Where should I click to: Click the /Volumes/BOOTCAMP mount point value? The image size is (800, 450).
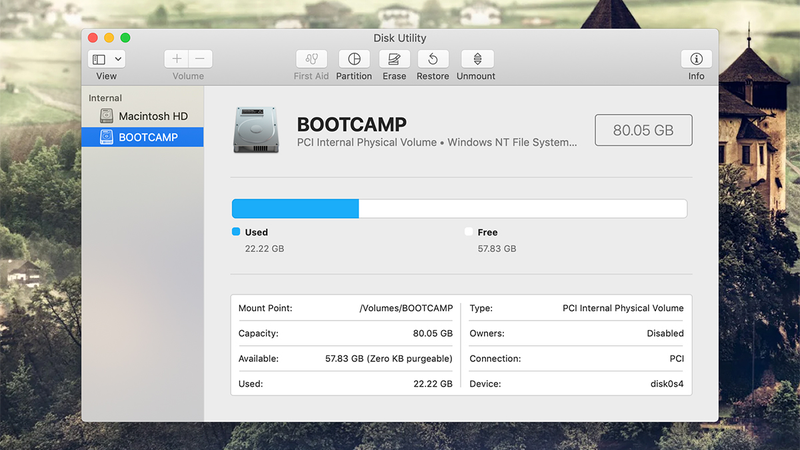pyautogui.click(x=406, y=308)
